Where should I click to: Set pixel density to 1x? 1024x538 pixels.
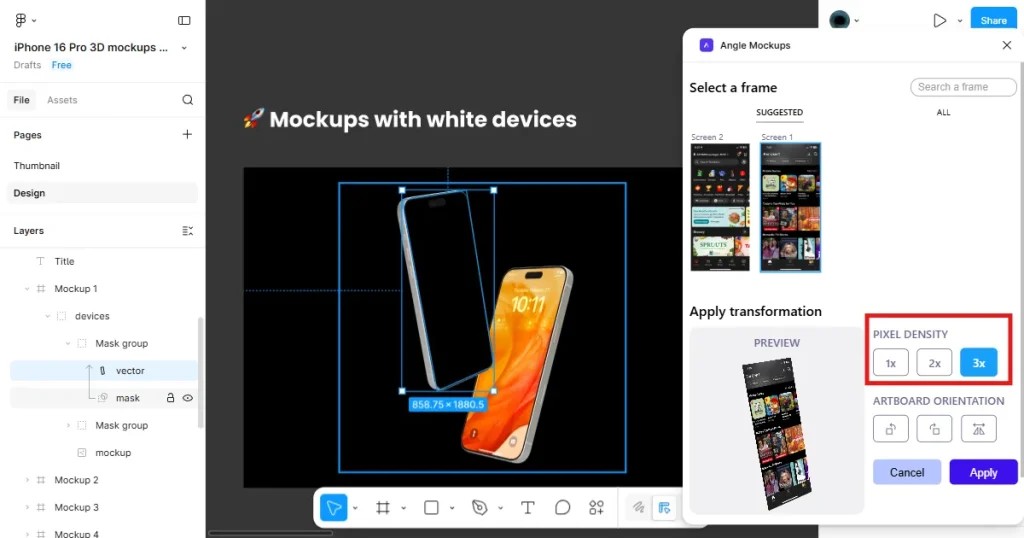click(x=891, y=363)
